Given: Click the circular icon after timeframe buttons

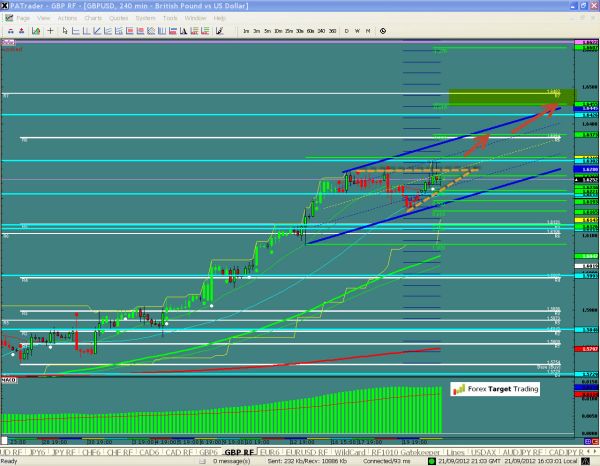Looking at the screenshot, I should [384, 32].
